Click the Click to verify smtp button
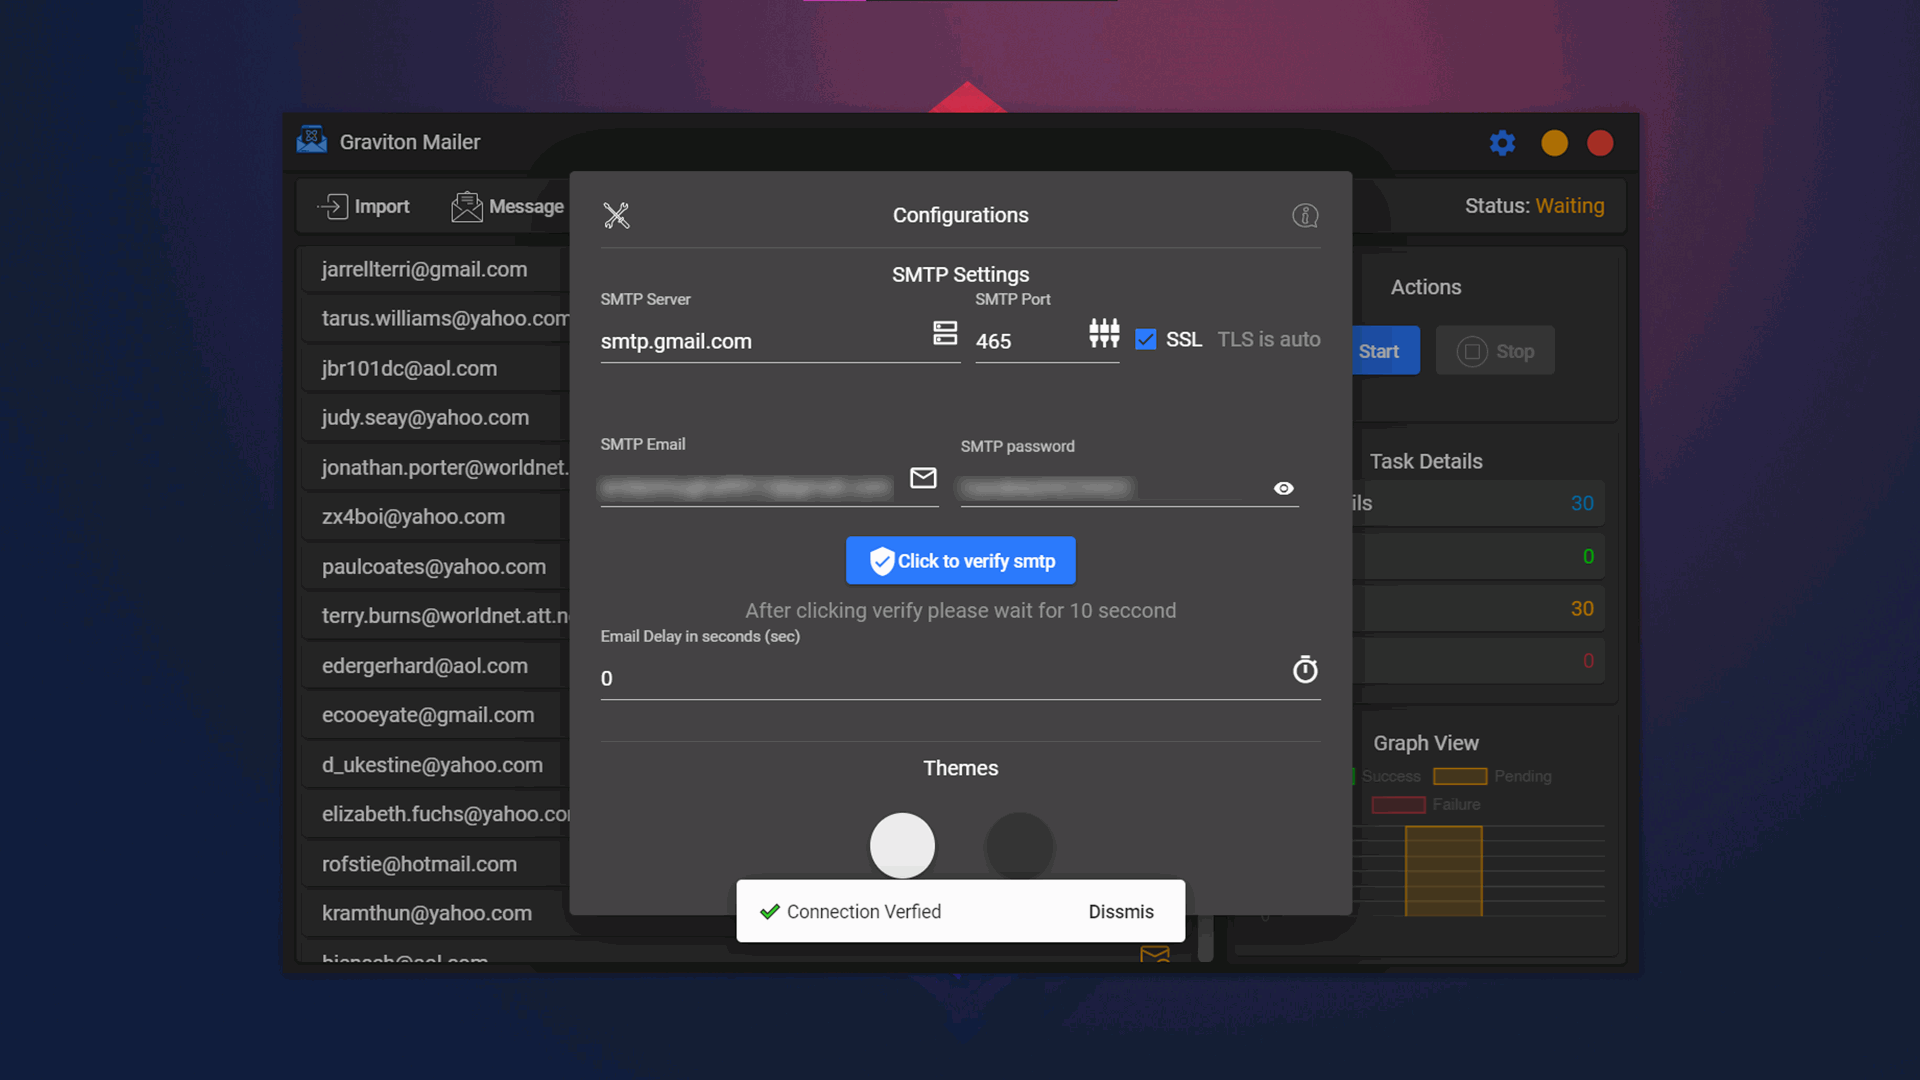This screenshot has height=1080, width=1920. (x=961, y=561)
